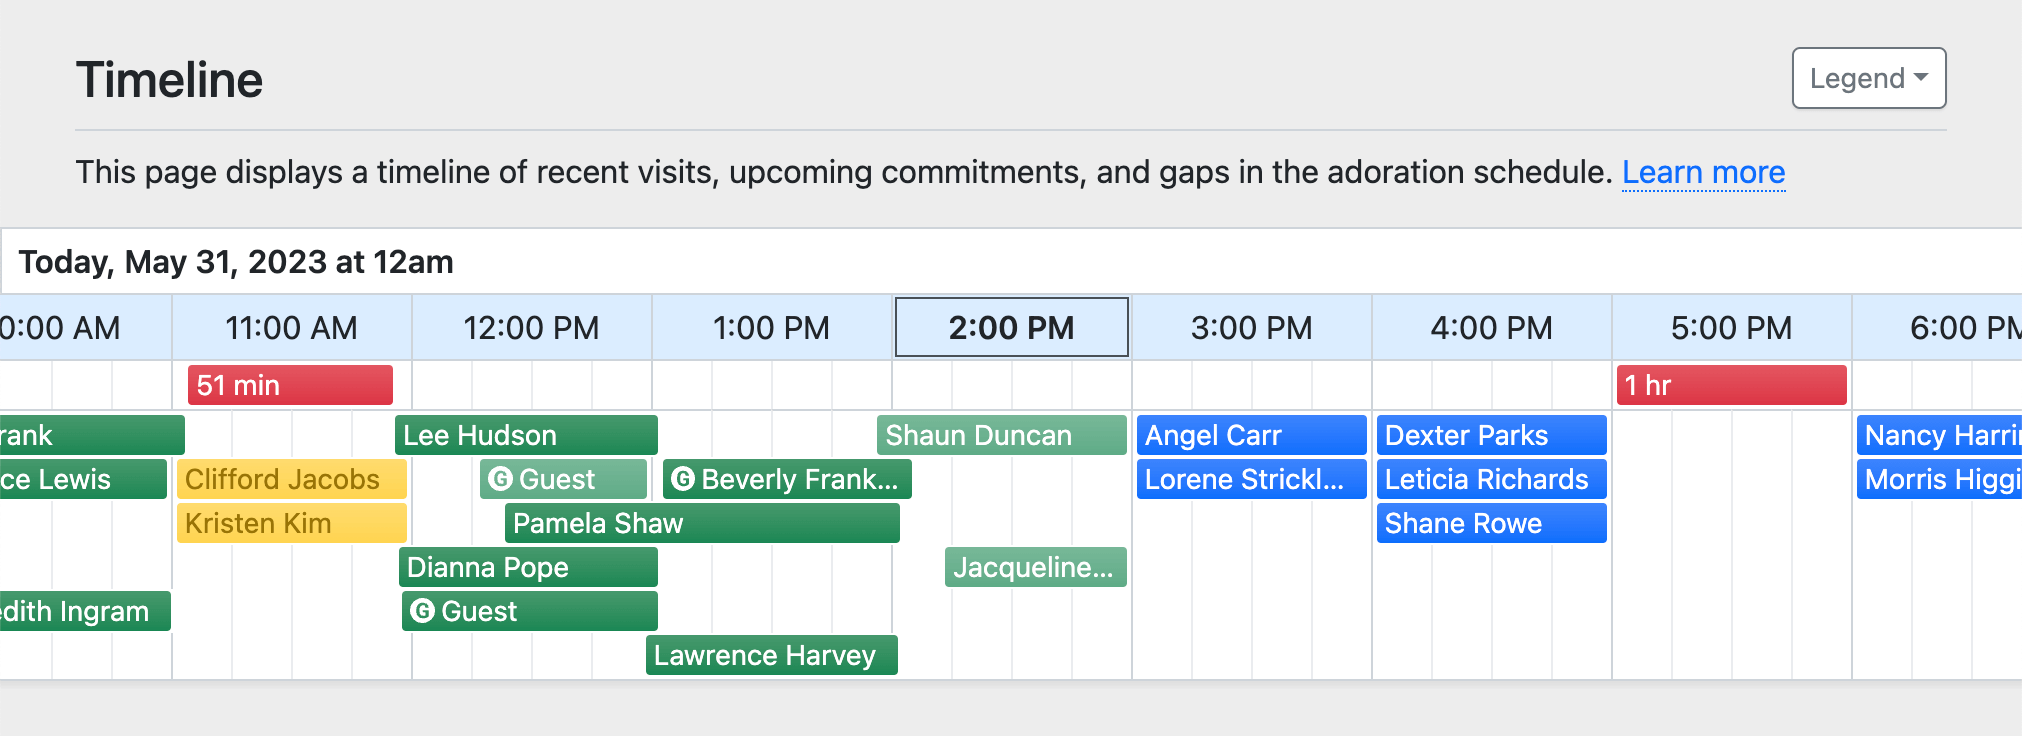
Task: Select the 2:00 PM hour header
Action: 1011,327
